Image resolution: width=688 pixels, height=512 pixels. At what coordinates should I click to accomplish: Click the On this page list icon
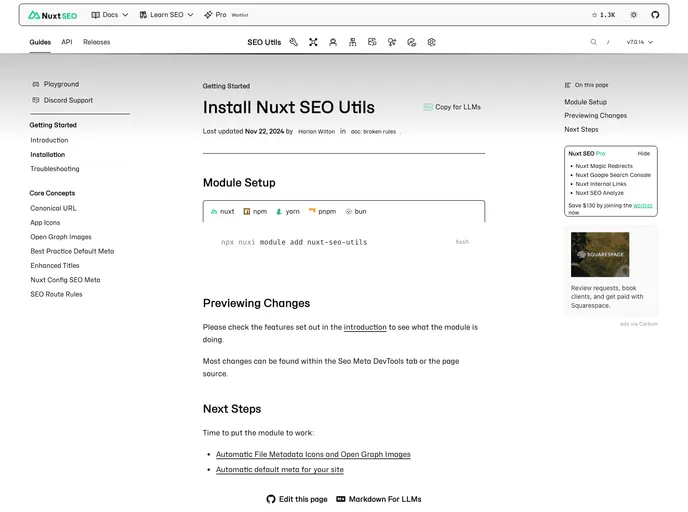pyautogui.click(x=568, y=85)
